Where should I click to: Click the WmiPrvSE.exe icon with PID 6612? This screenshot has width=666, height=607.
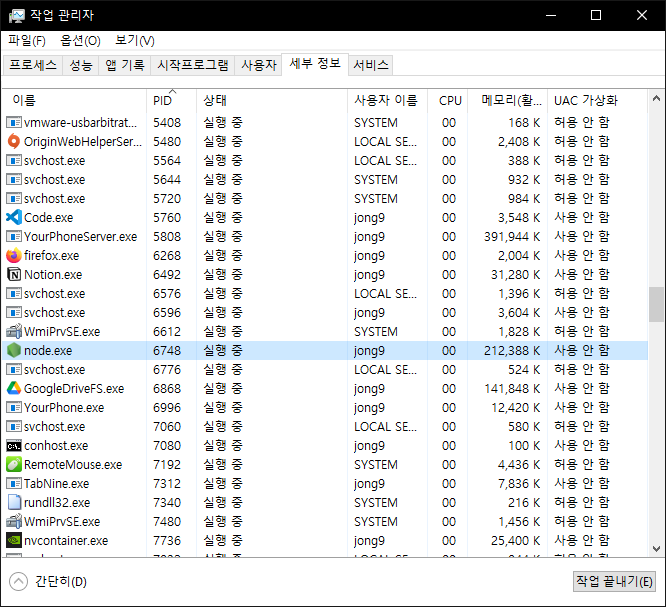click(14, 331)
